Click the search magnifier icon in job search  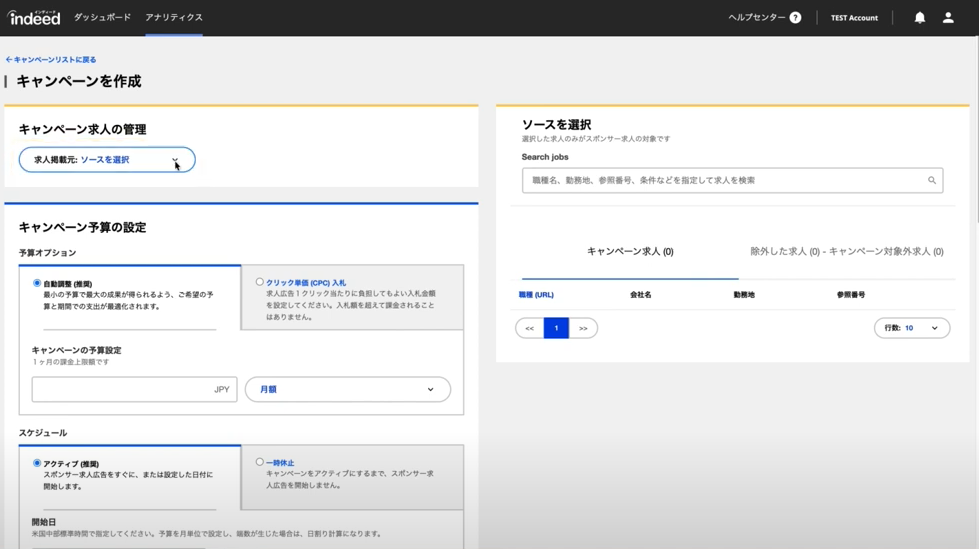(931, 181)
